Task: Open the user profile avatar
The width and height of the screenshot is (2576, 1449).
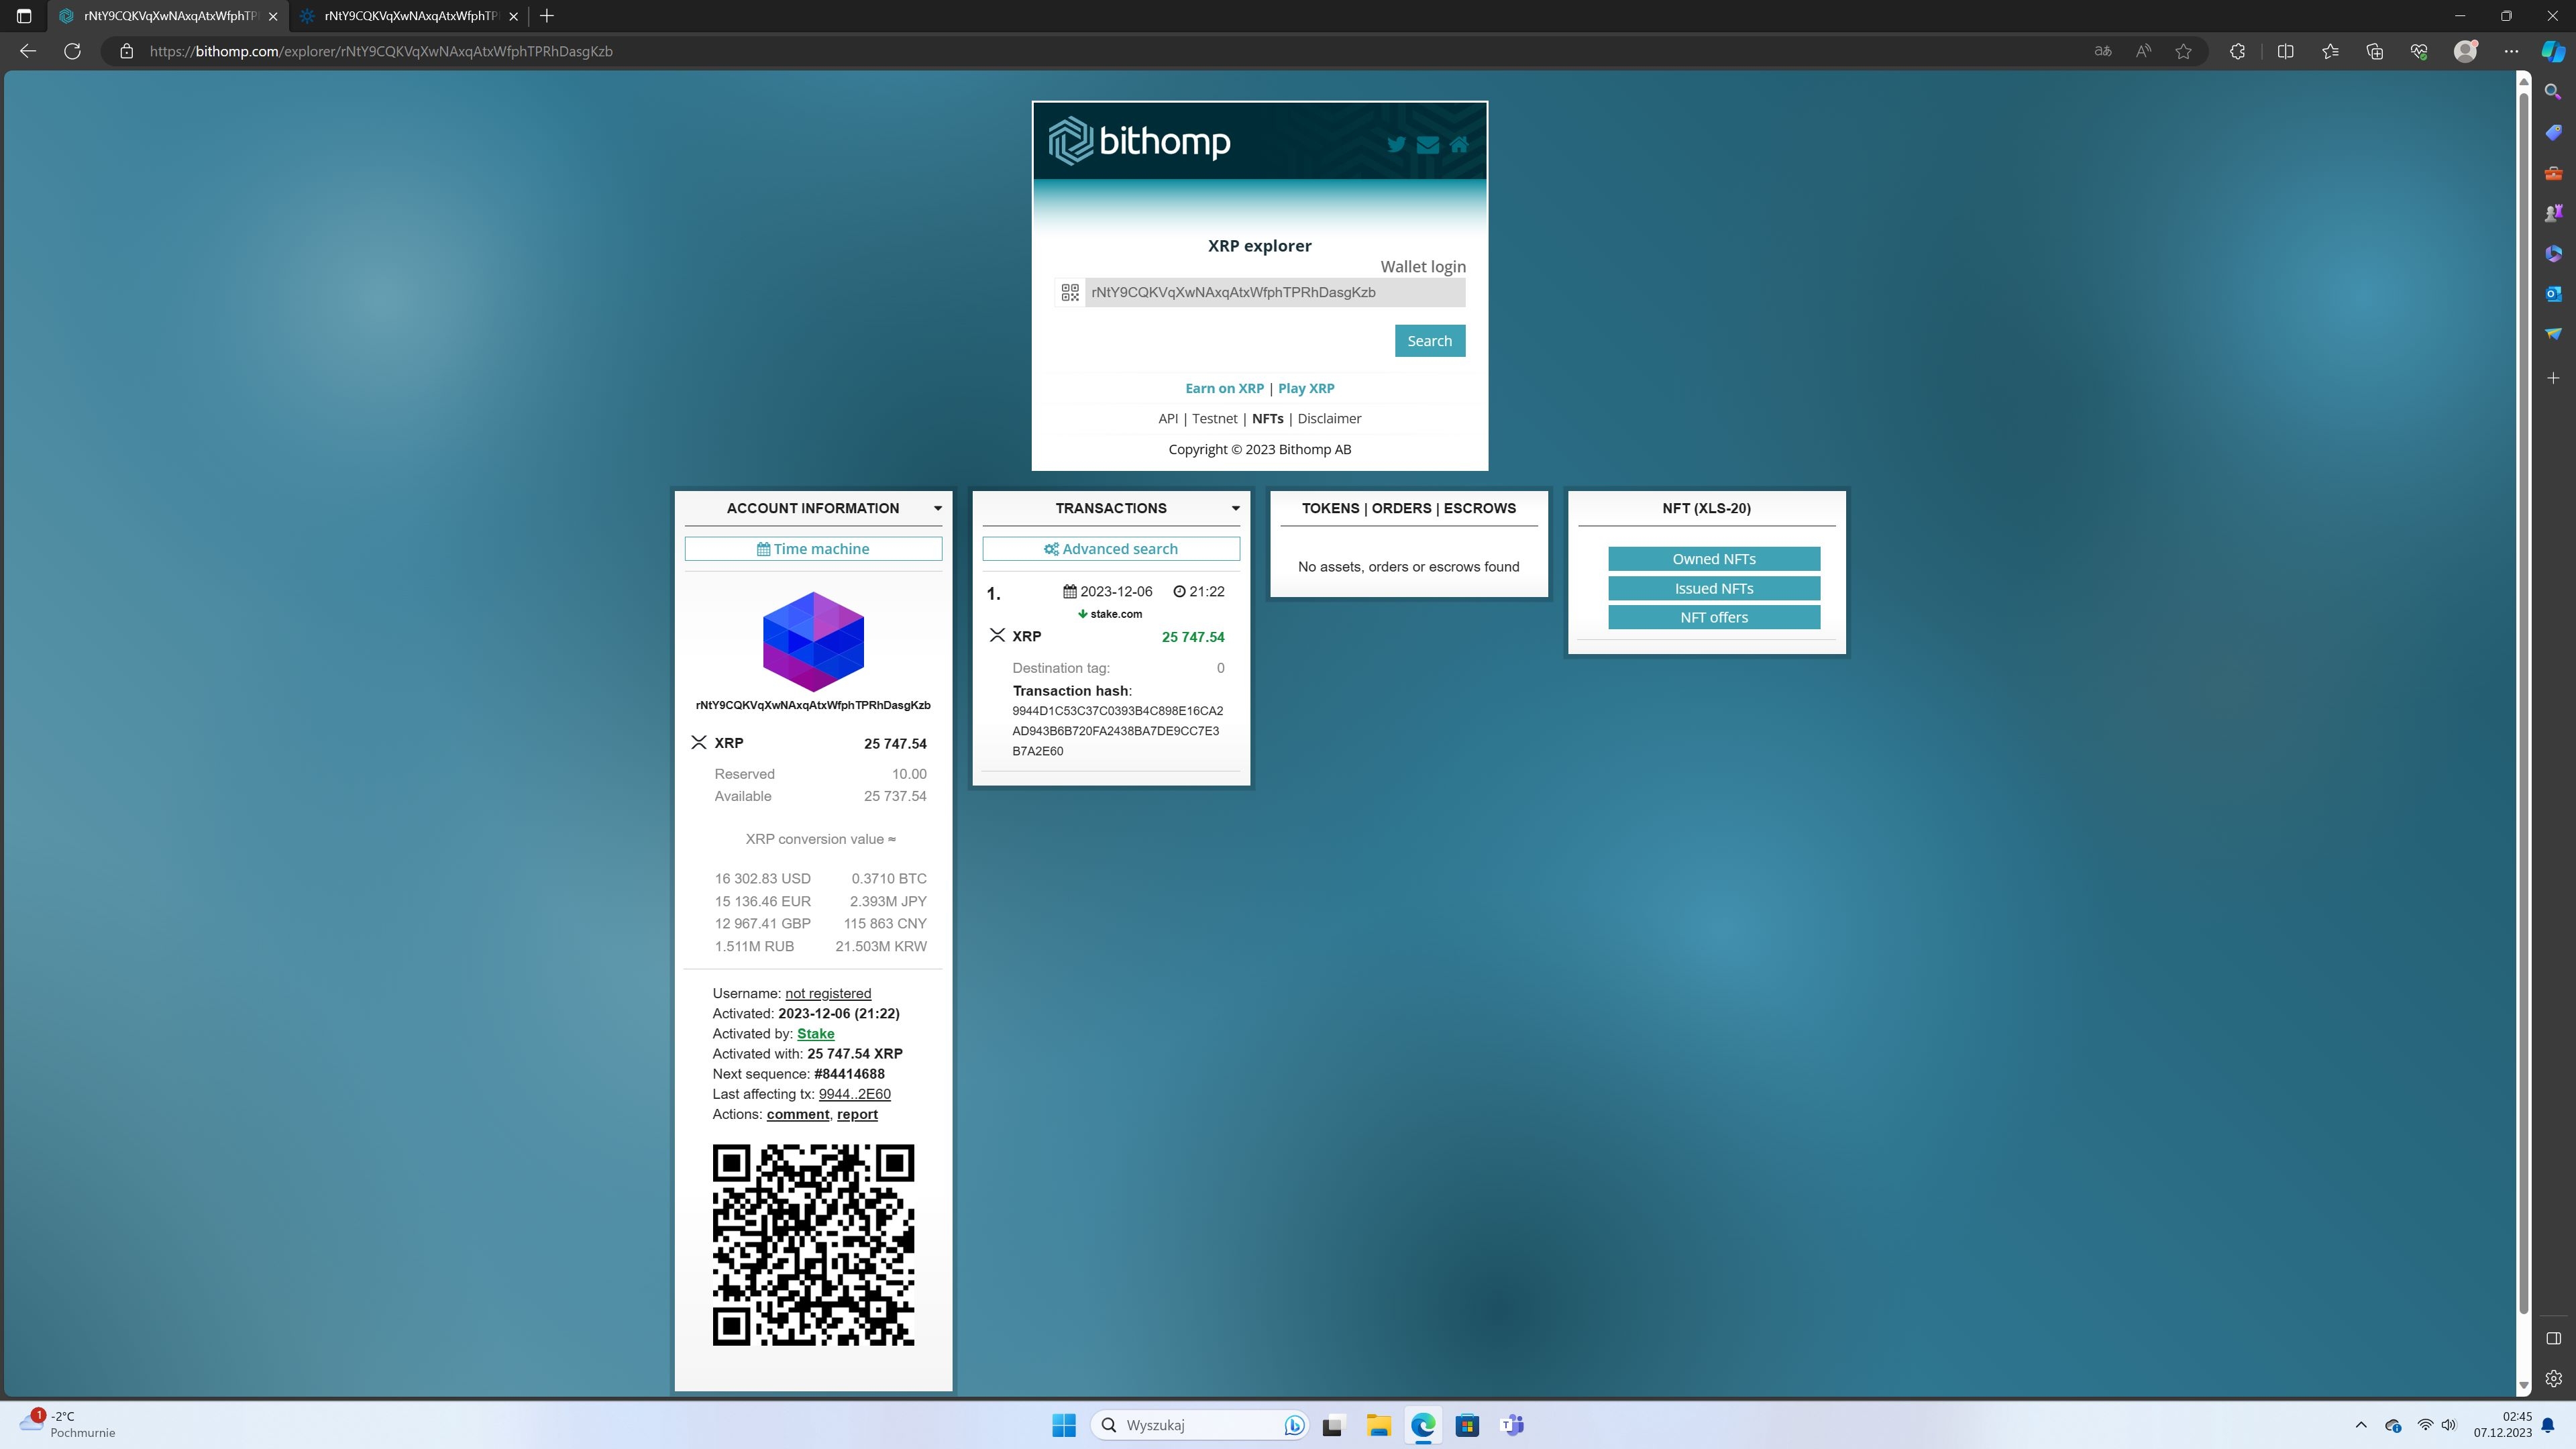Action: click(2466, 51)
